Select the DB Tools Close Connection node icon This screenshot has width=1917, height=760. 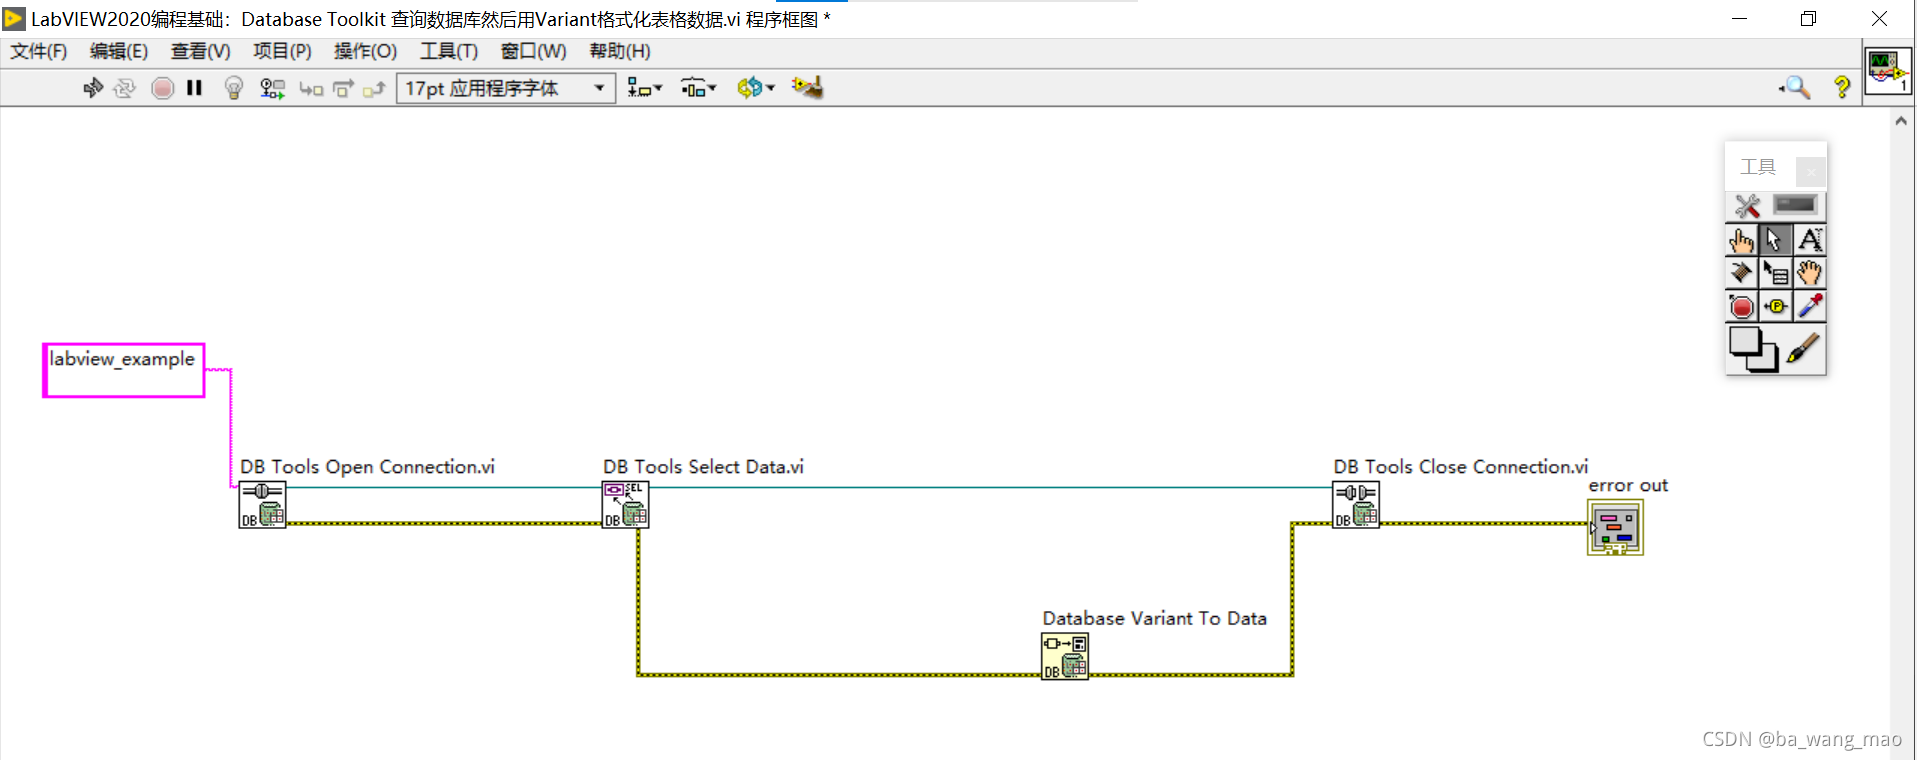click(x=1356, y=505)
